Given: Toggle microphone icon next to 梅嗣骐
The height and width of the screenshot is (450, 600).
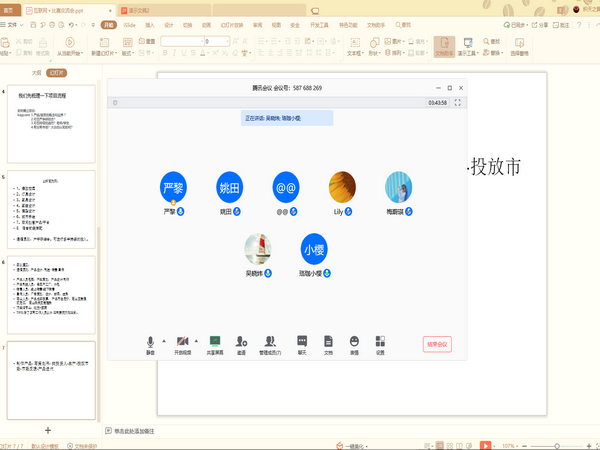Looking at the screenshot, I should [x=409, y=212].
